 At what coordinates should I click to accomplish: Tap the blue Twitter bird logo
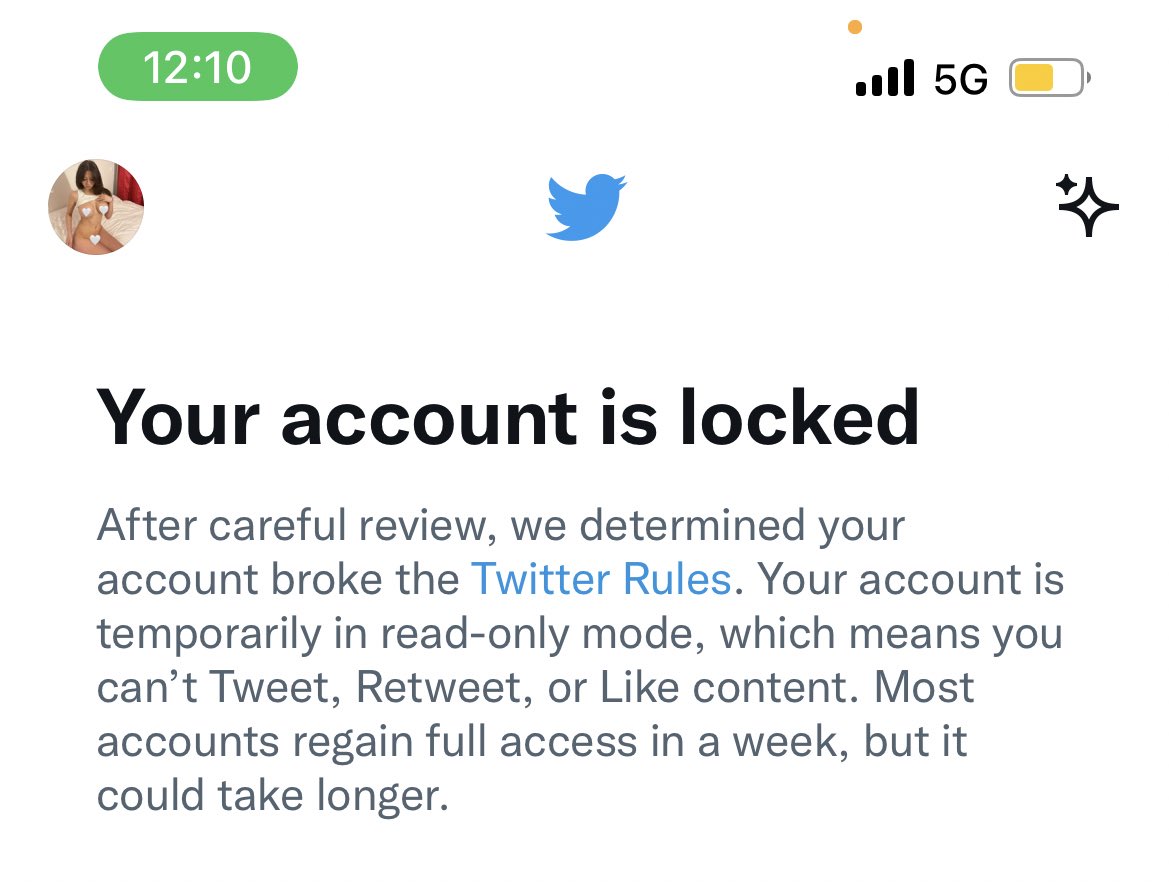point(586,207)
